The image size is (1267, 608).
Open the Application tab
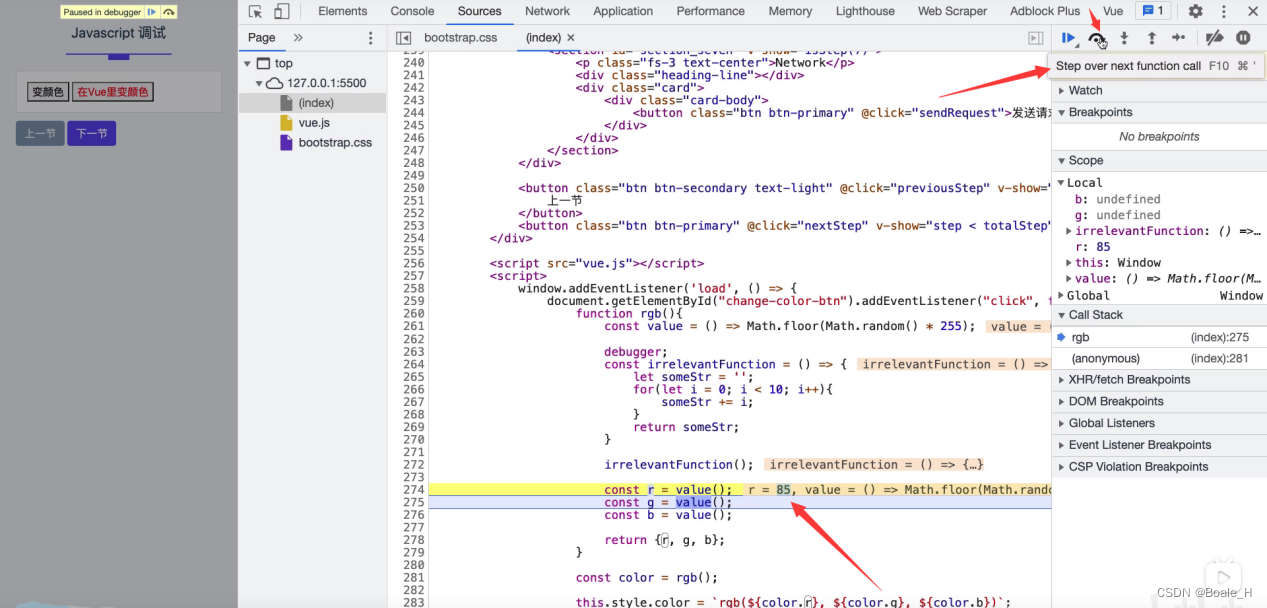point(623,11)
